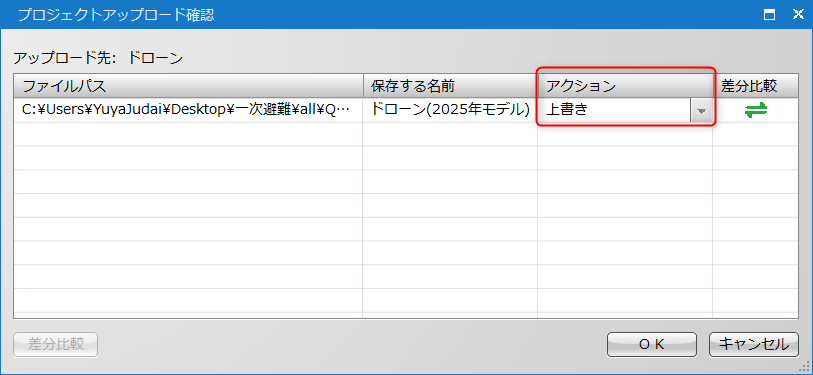Select the 保存する名前 column header
Viewport: 813px width, 375px height.
point(450,86)
